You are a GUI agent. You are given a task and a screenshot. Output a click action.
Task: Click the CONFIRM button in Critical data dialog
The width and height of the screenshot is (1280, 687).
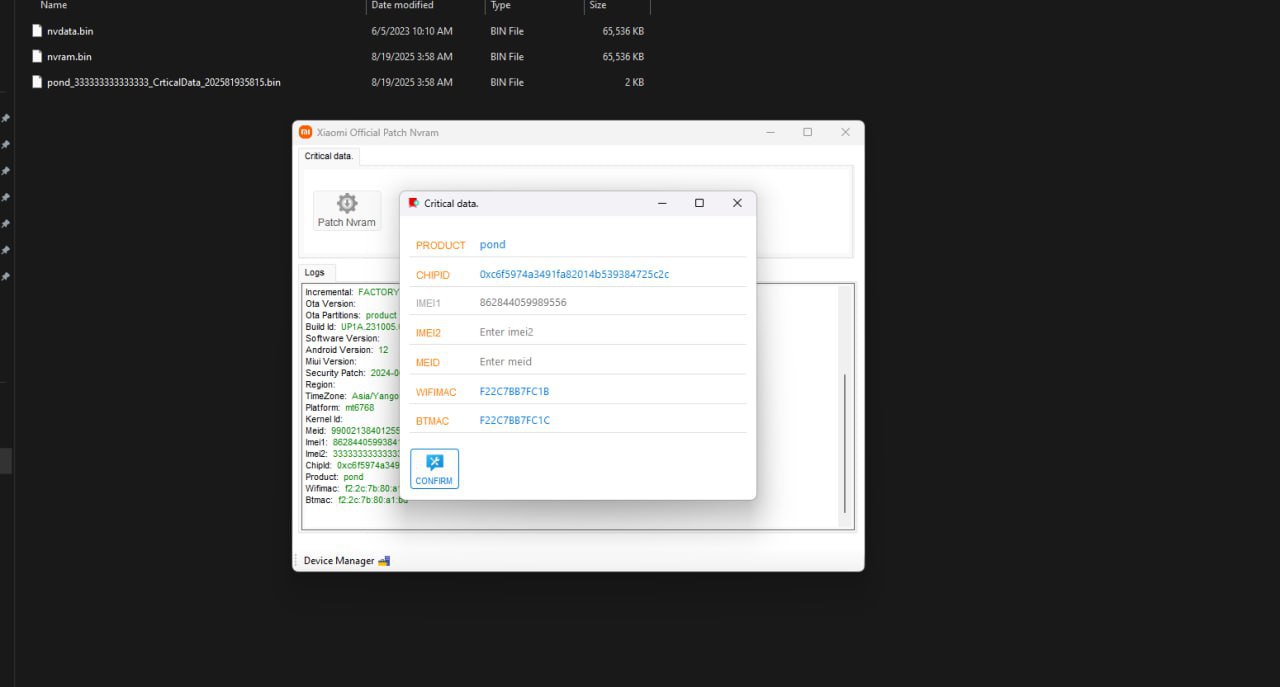pyautogui.click(x=434, y=469)
